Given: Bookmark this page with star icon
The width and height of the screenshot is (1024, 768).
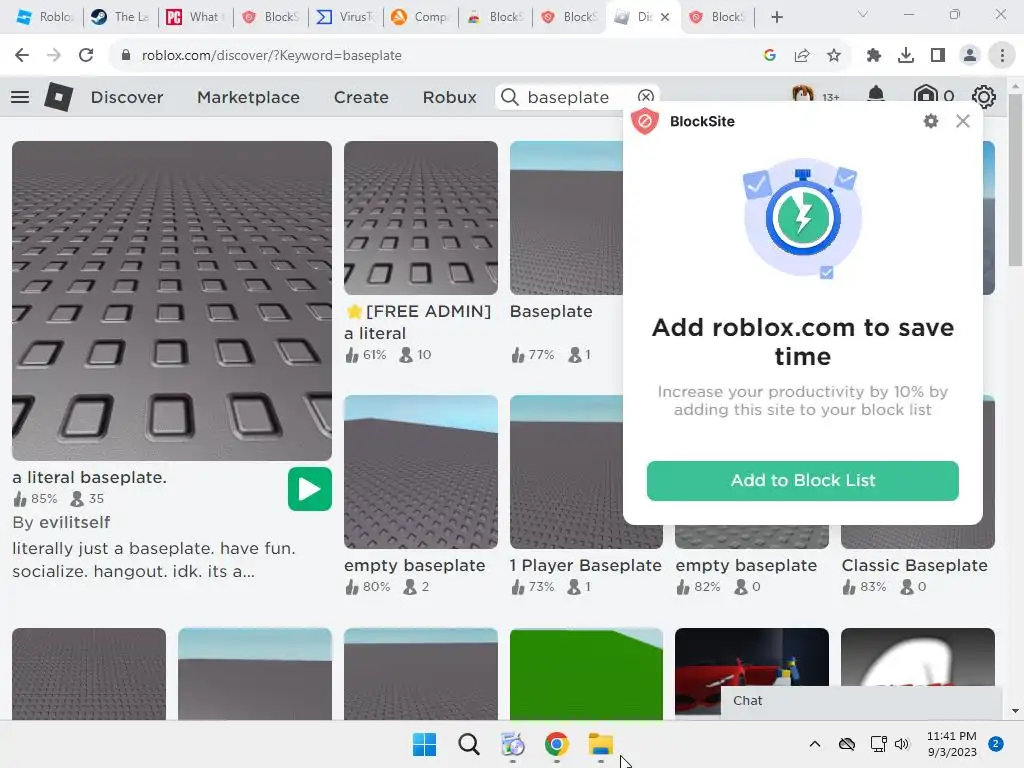Looking at the screenshot, I should [834, 56].
